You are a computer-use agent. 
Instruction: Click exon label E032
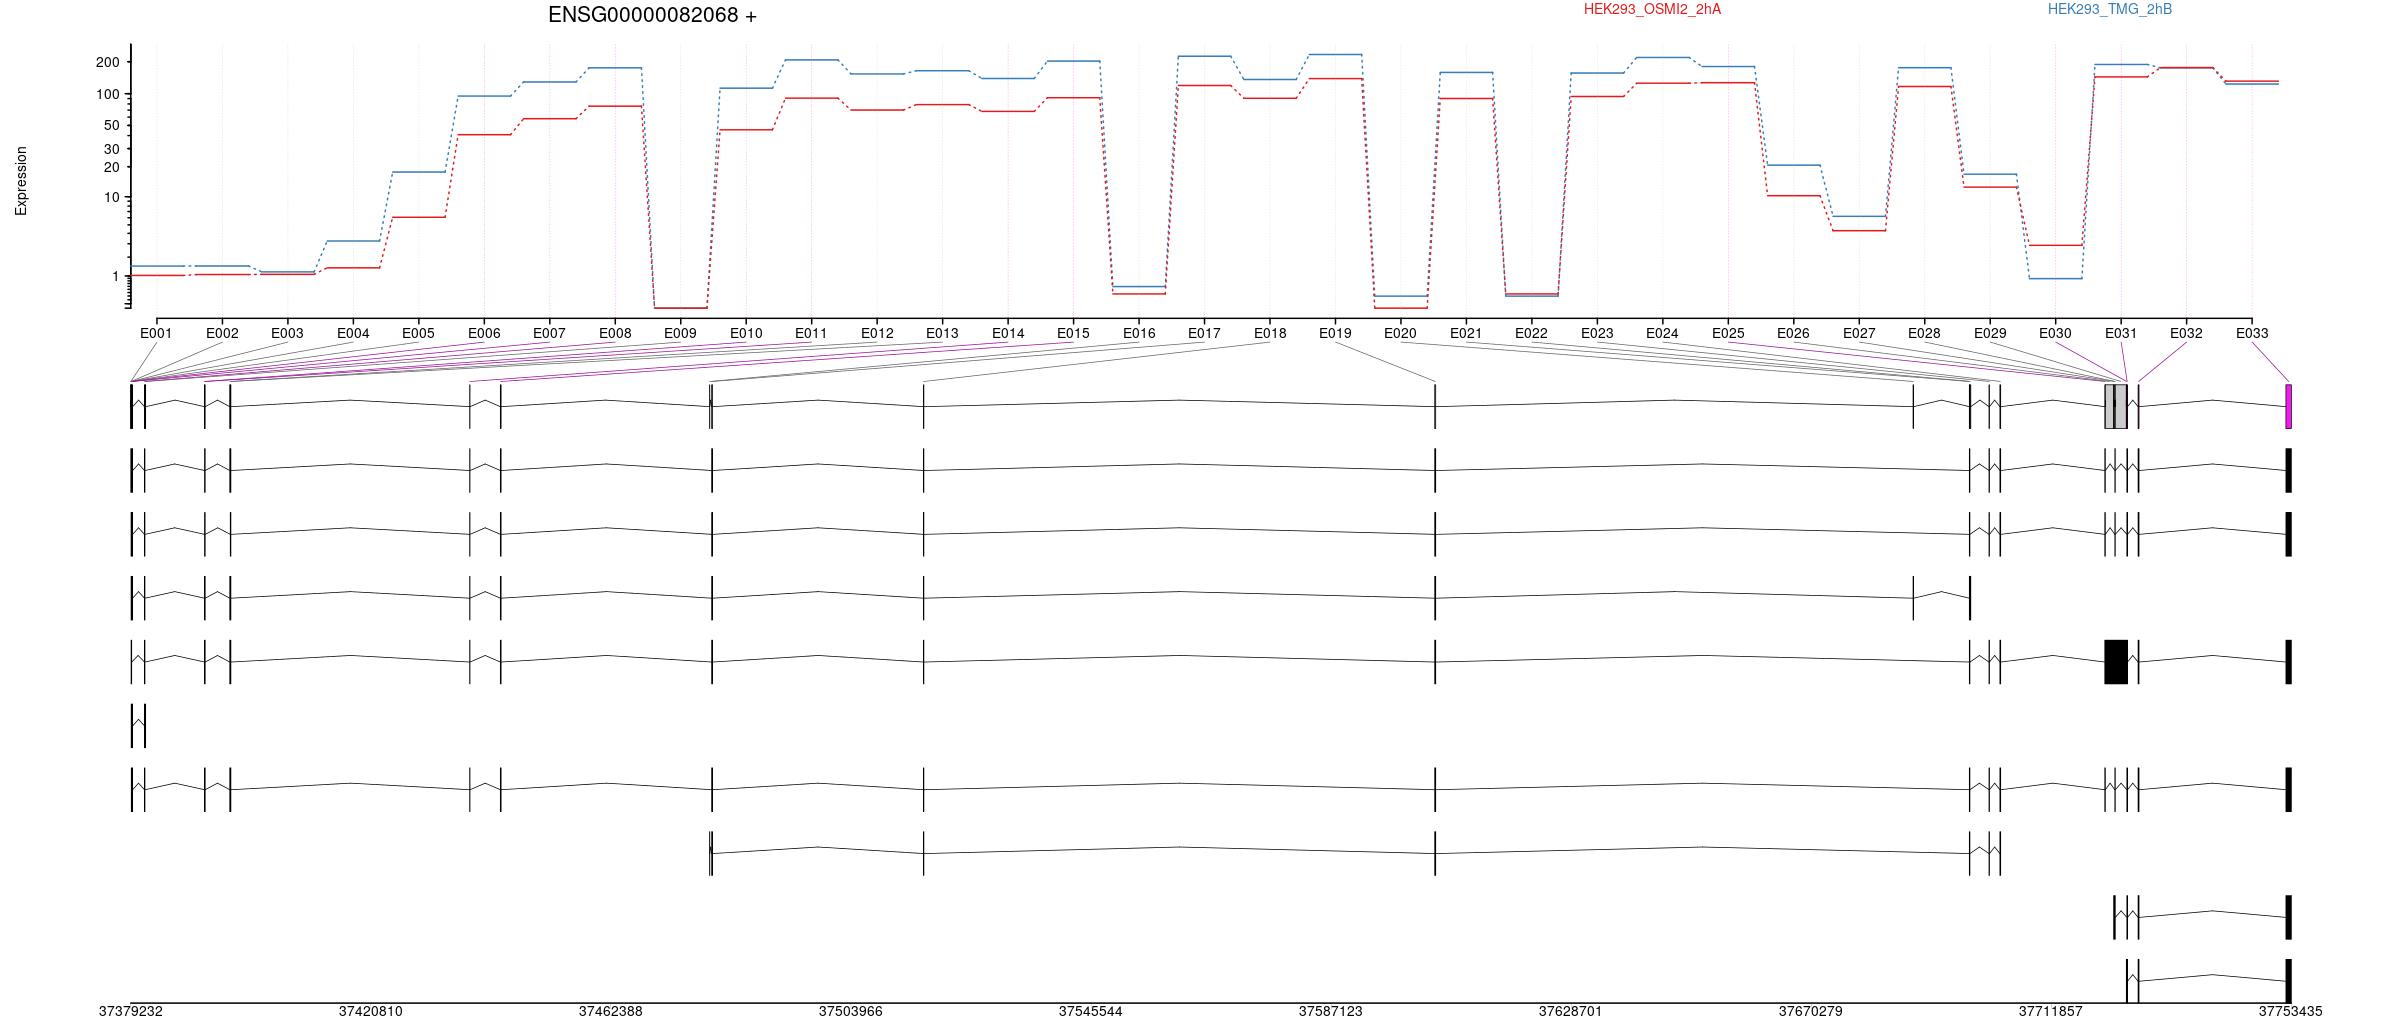(2186, 333)
